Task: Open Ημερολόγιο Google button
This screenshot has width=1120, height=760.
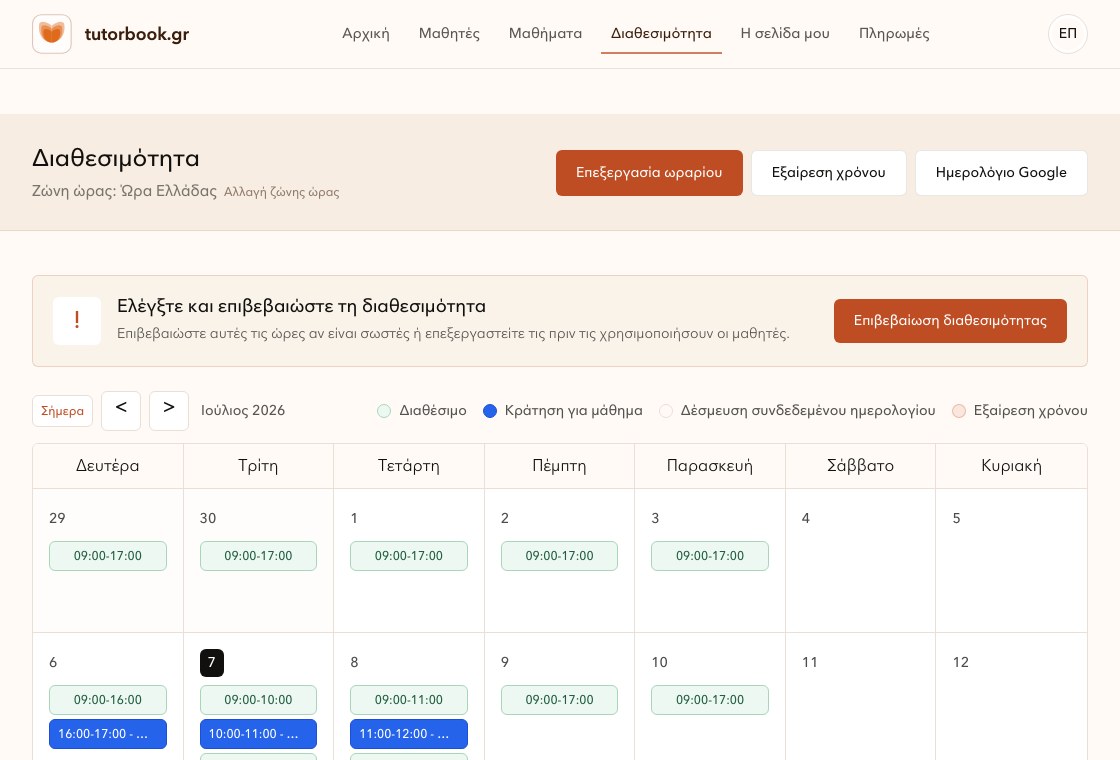Action: pyautogui.click(x=1001, y=173)
